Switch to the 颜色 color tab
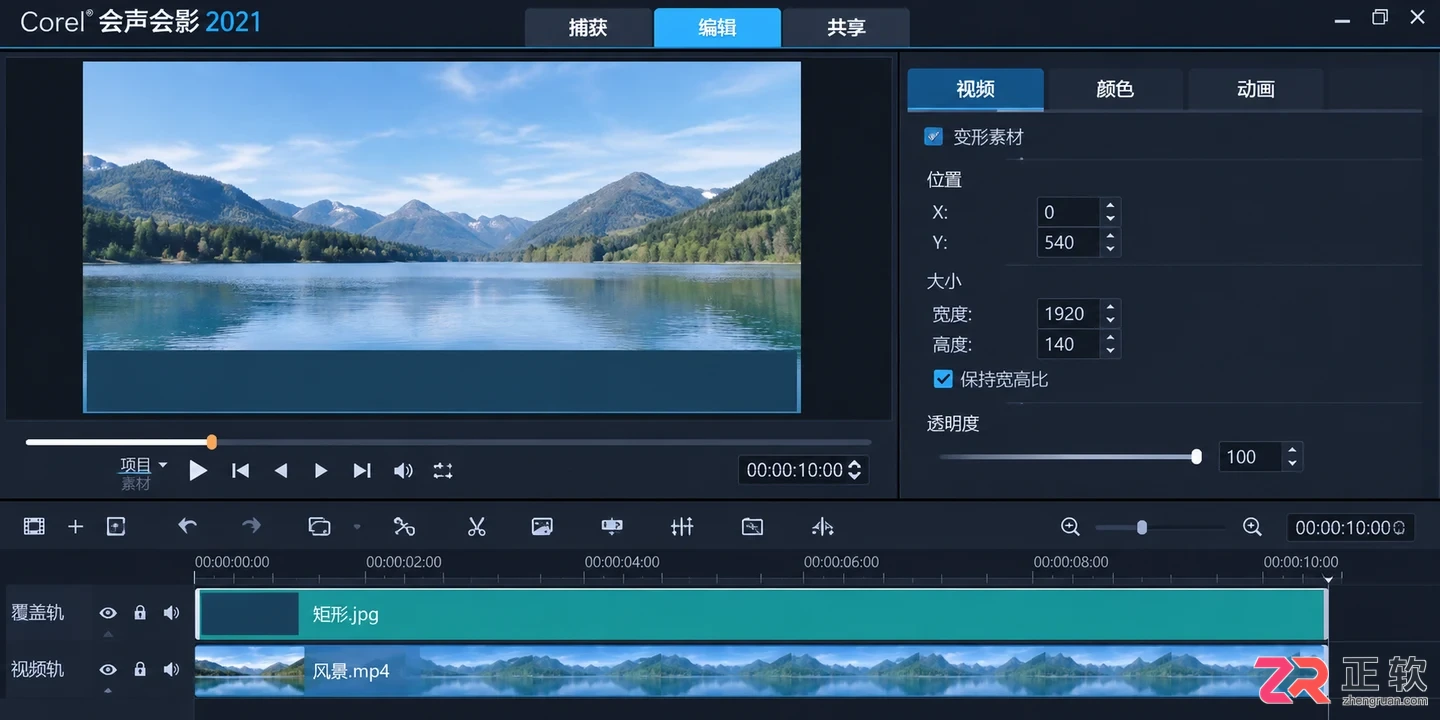 [x=1115, y=89]
